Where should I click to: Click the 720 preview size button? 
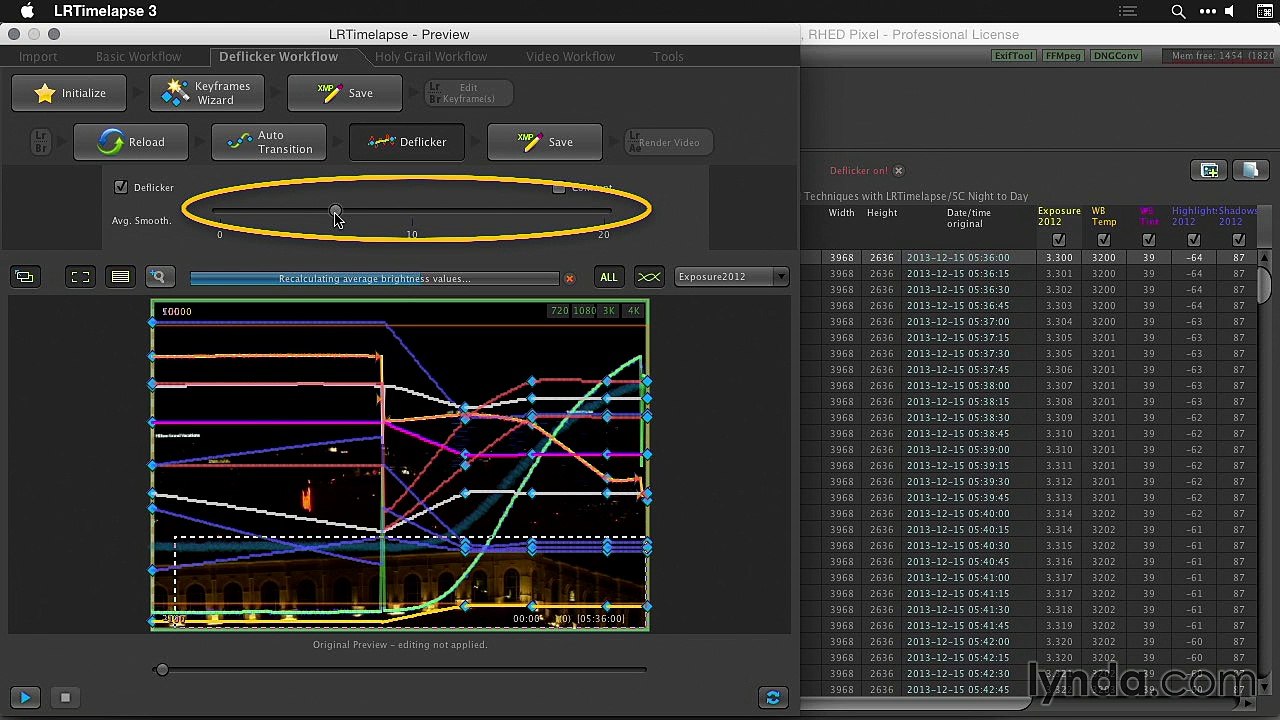coord(559,311)
